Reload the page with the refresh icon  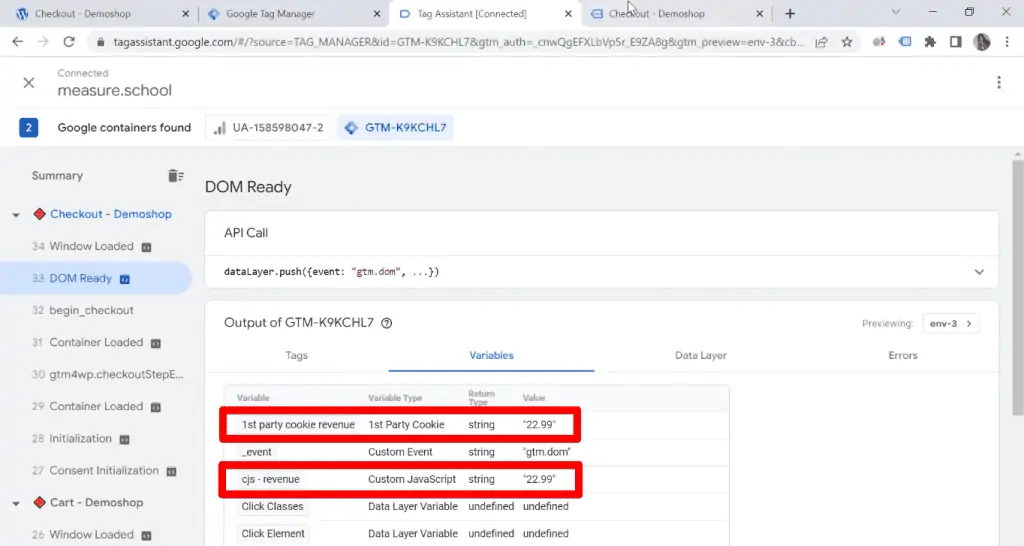pos(69,42)
